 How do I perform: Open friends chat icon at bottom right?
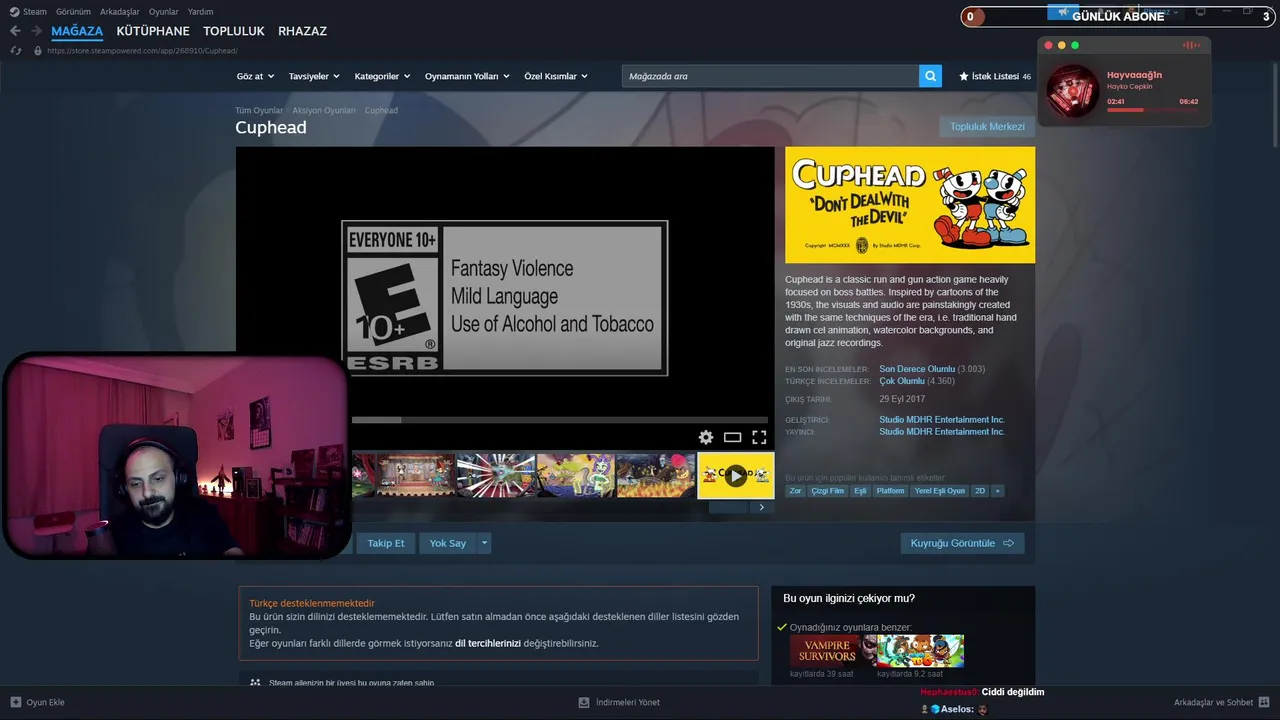[1264, 702]
